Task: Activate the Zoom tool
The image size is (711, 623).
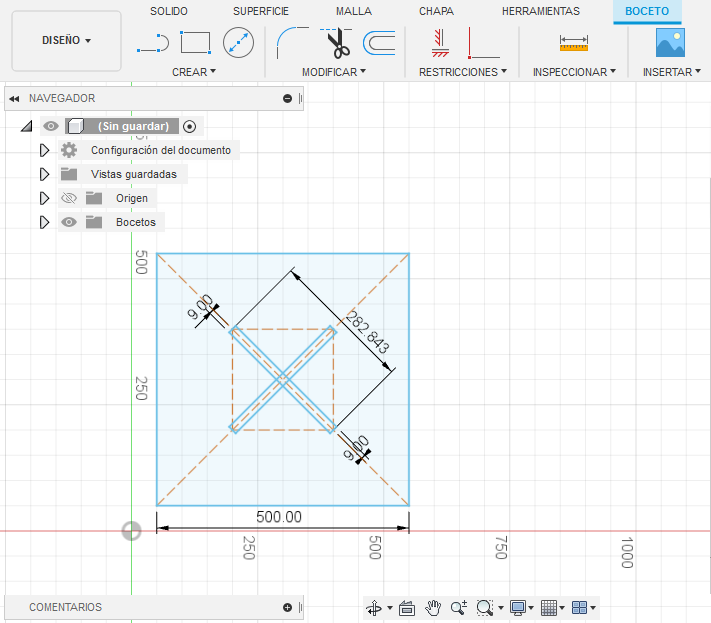Action: click(x=459, y=608)
